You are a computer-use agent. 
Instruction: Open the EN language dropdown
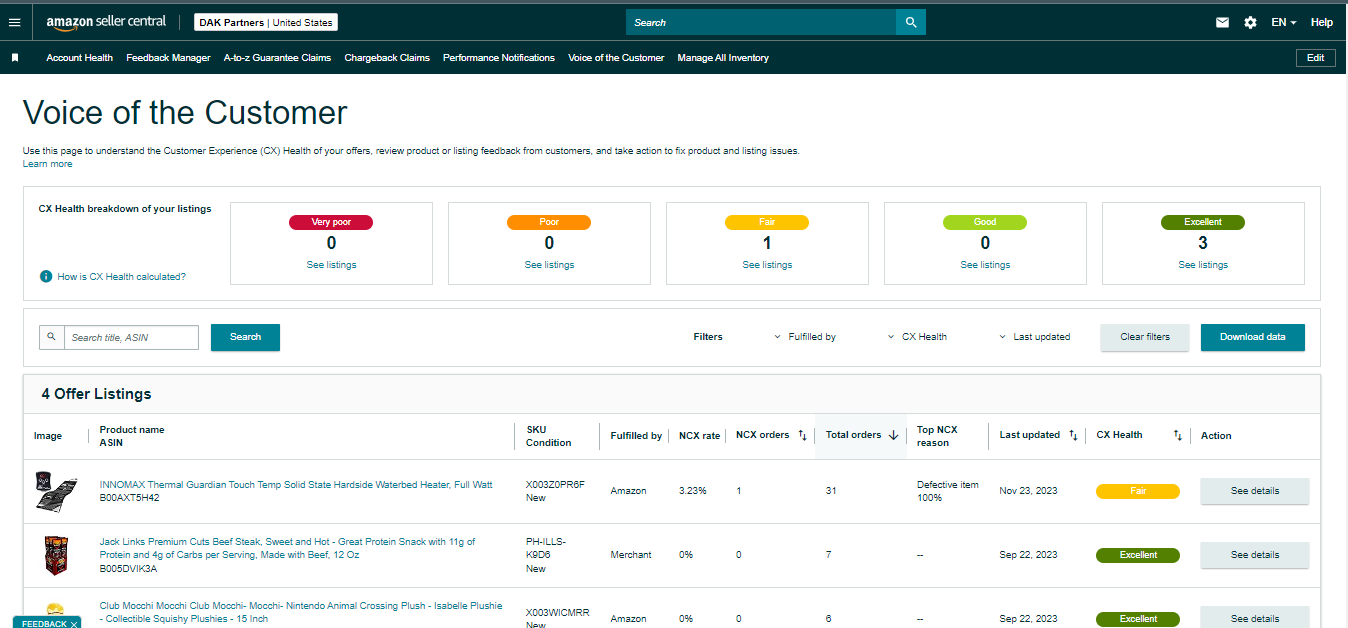(x=1284, y=22)
